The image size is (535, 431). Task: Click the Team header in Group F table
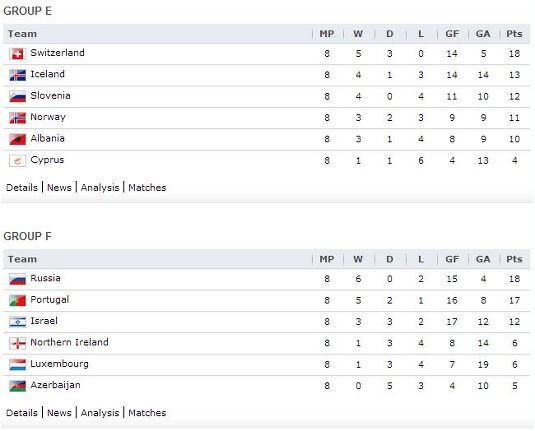22,259
